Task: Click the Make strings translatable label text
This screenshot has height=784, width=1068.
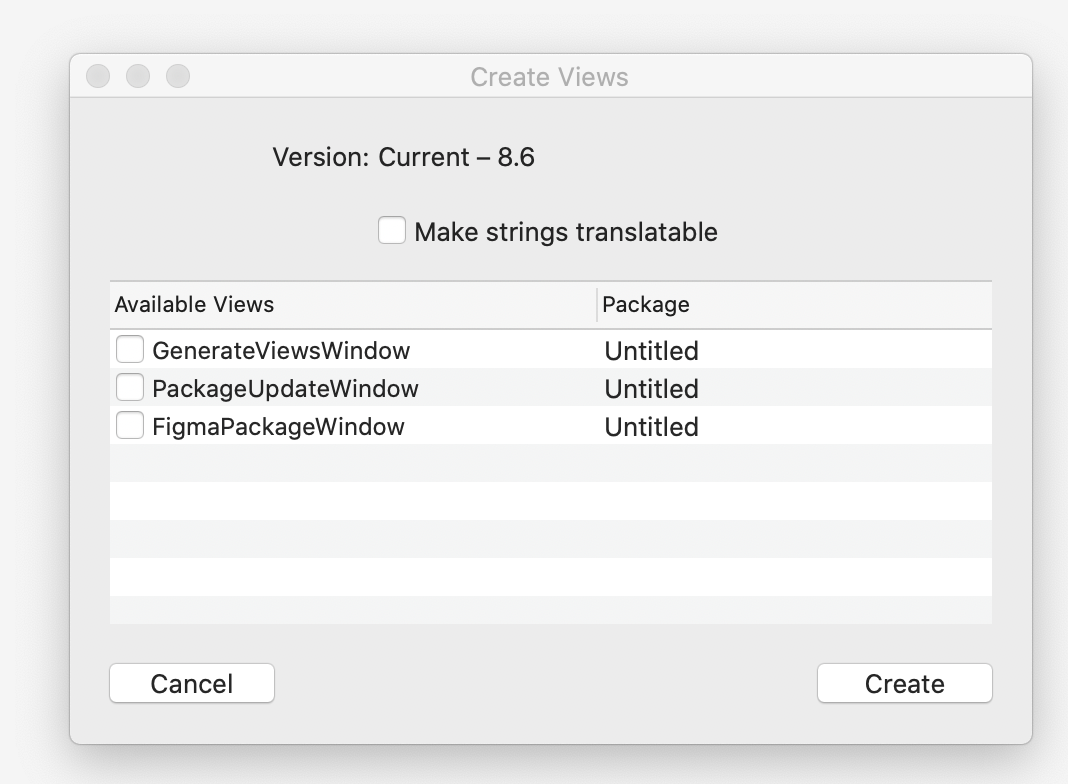Action: [x=566, y=231]
